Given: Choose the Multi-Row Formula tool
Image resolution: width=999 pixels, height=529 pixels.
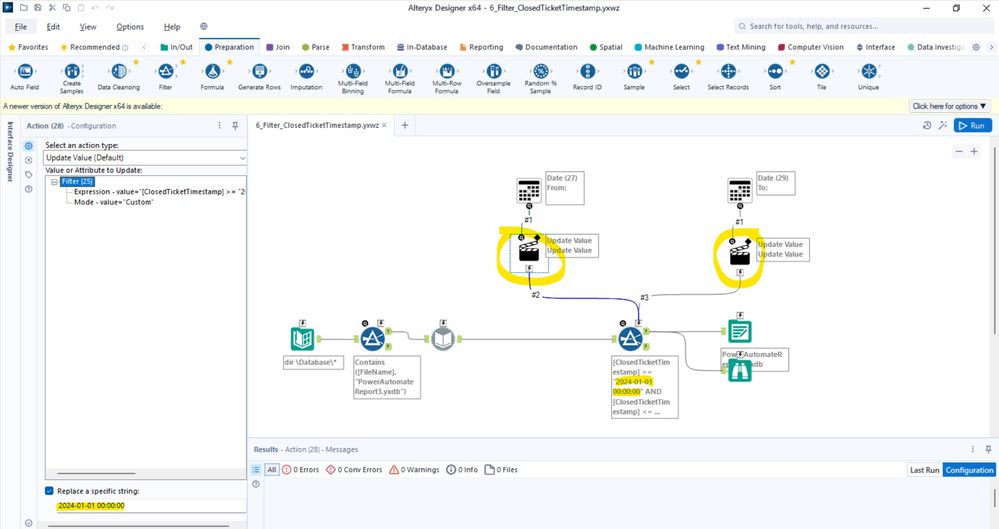Looking at the screenshot, I should point(447,71).
